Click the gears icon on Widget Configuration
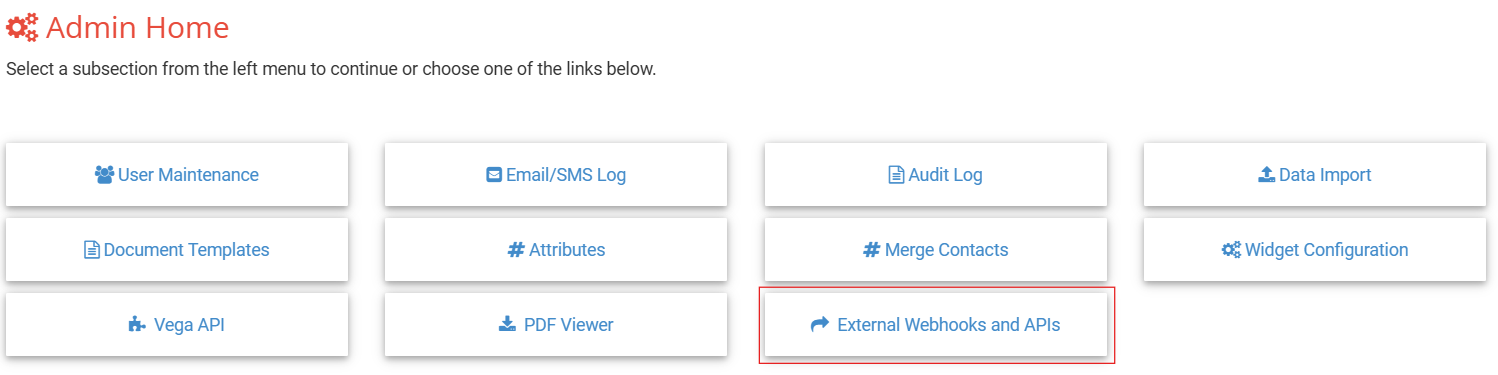The image size is (1498, 375). (x=1232, y=250)
